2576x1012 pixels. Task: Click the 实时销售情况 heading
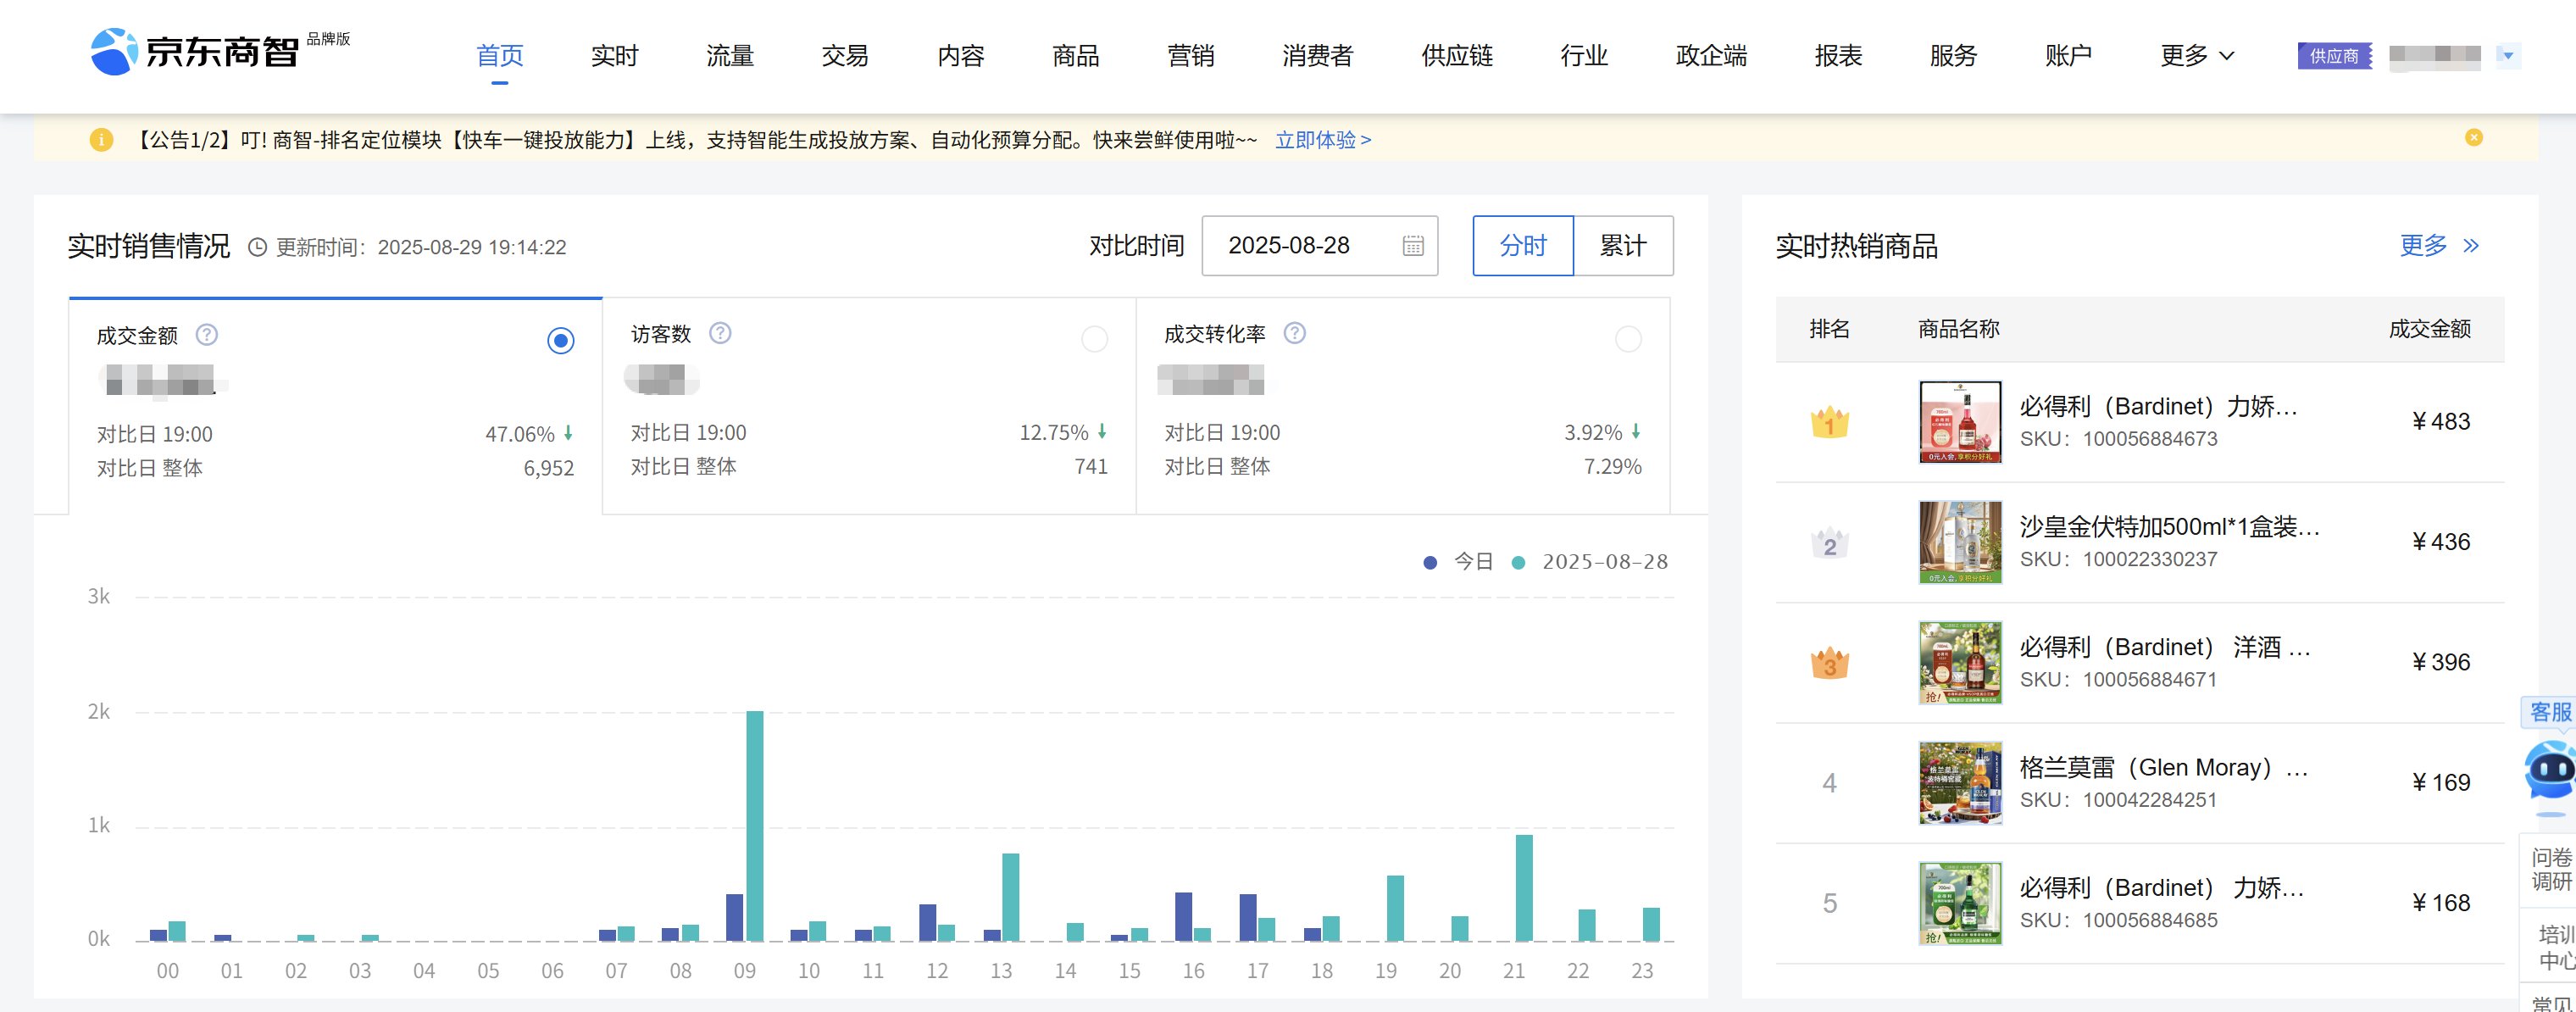pyautogui.click(x=149, y=246)
